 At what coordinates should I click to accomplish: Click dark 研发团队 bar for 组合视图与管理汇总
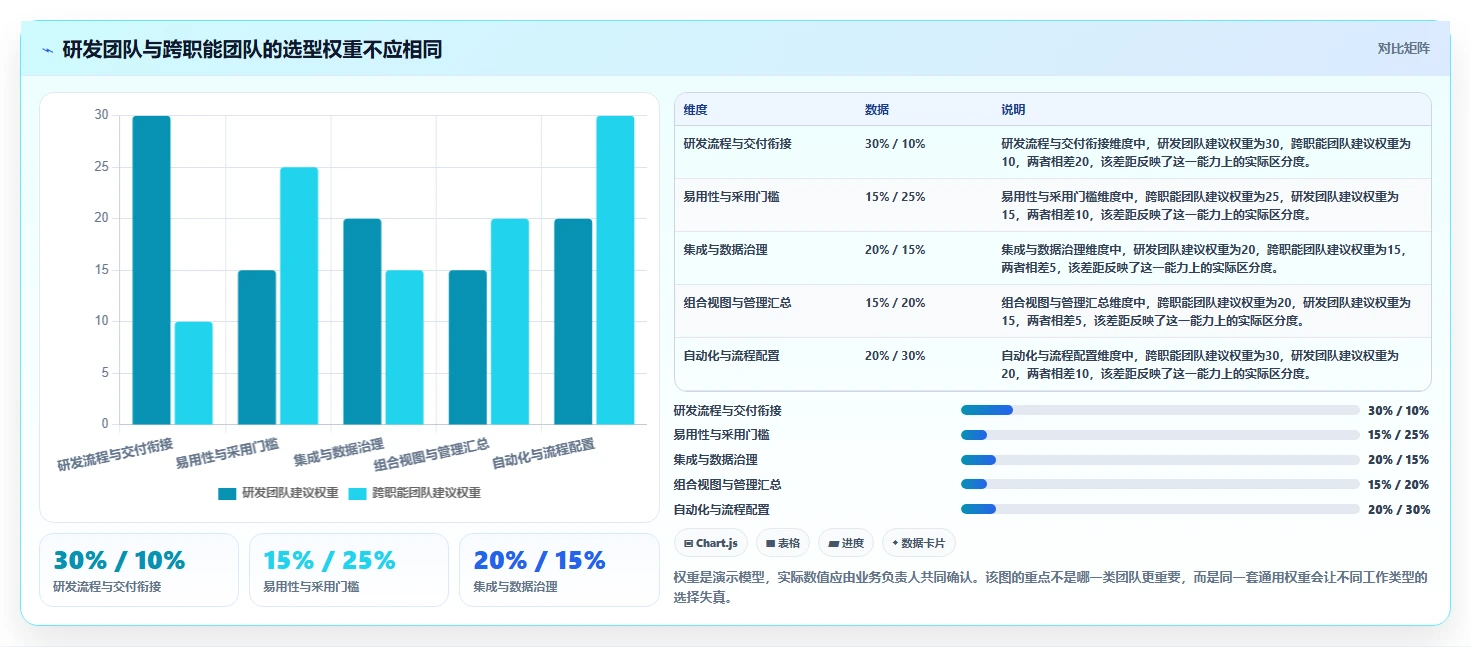click(468, 347)
